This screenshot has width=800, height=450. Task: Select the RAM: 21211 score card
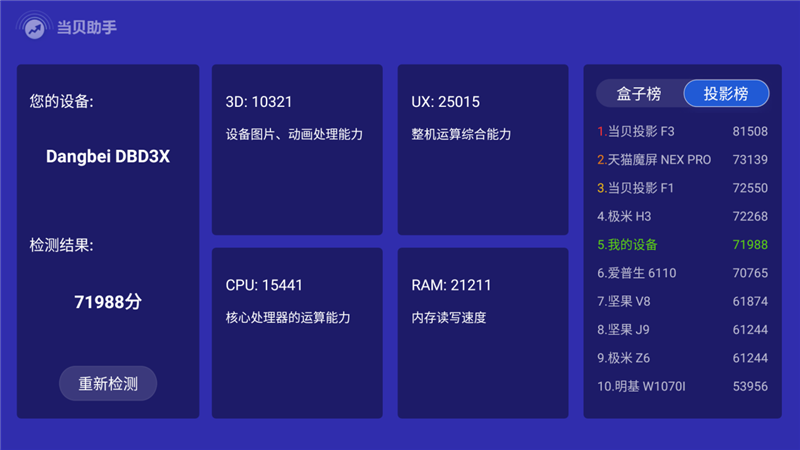tap(483, 333)
